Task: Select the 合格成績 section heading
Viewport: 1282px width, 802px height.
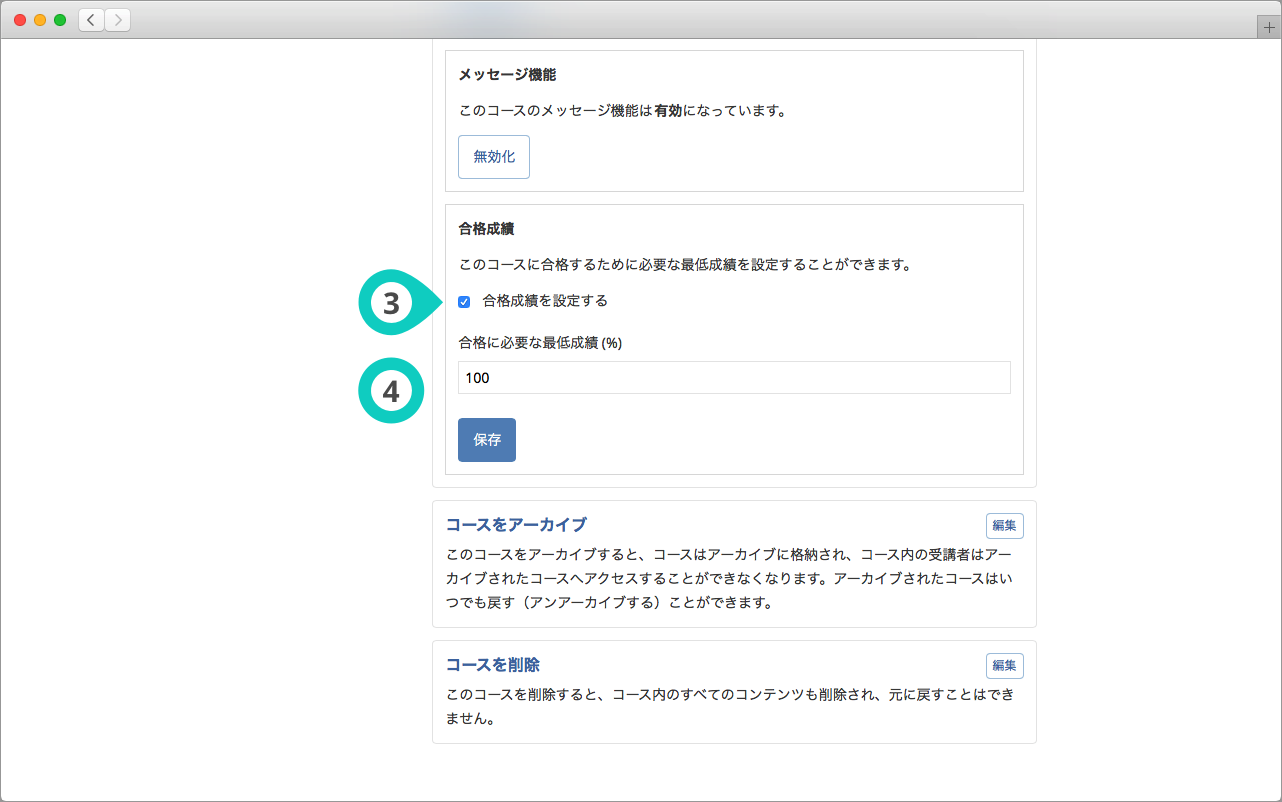Action: [486, 229]
